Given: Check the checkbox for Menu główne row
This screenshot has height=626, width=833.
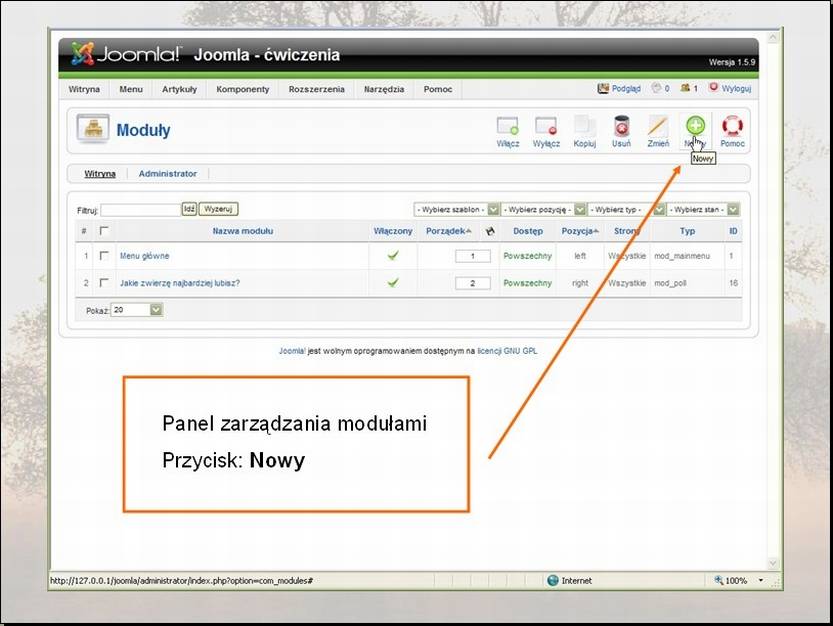Looking at the screenshot, I should (x=104, y=256).
